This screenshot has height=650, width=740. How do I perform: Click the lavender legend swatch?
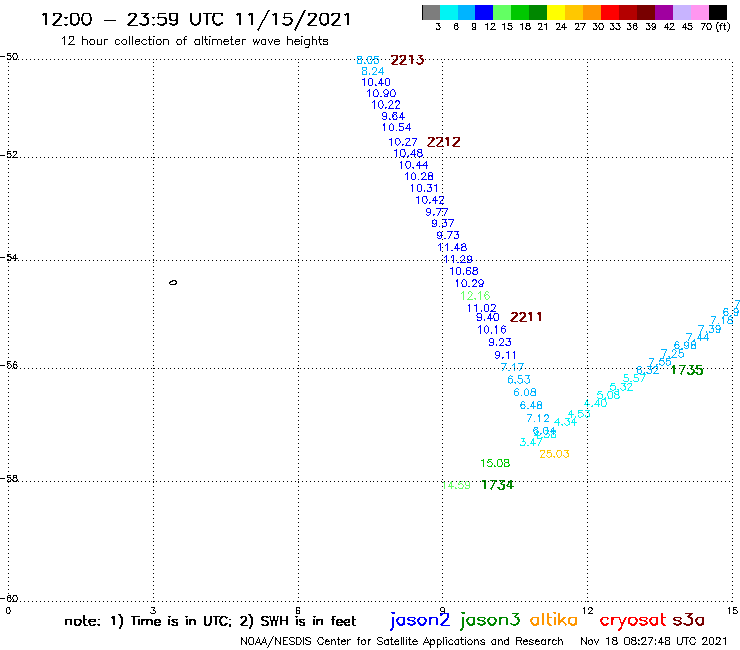(x=681, y=13)
